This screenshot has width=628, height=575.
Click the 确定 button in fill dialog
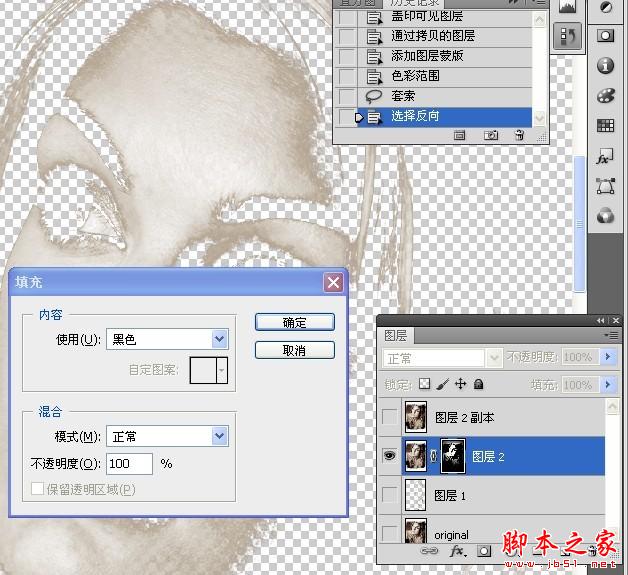tap(294, 322)
